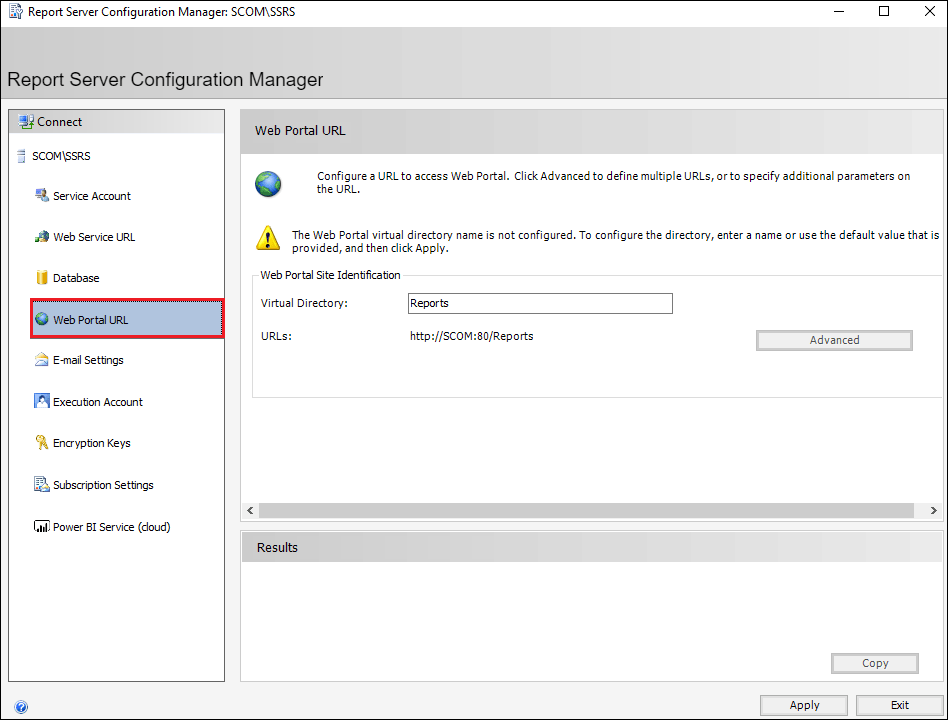948x720 pixels.
Task: Open the Service Account page
Action: (92, 196)
